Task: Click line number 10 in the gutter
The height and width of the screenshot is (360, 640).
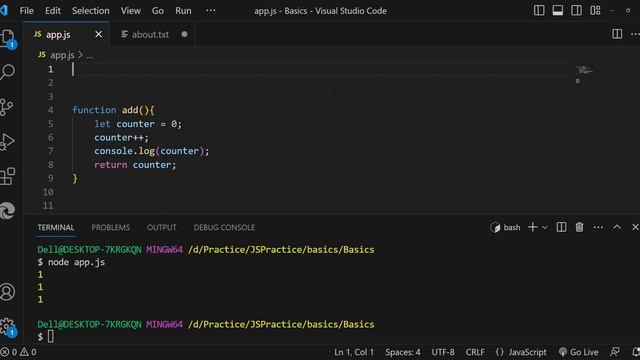Action: point(48,192)
